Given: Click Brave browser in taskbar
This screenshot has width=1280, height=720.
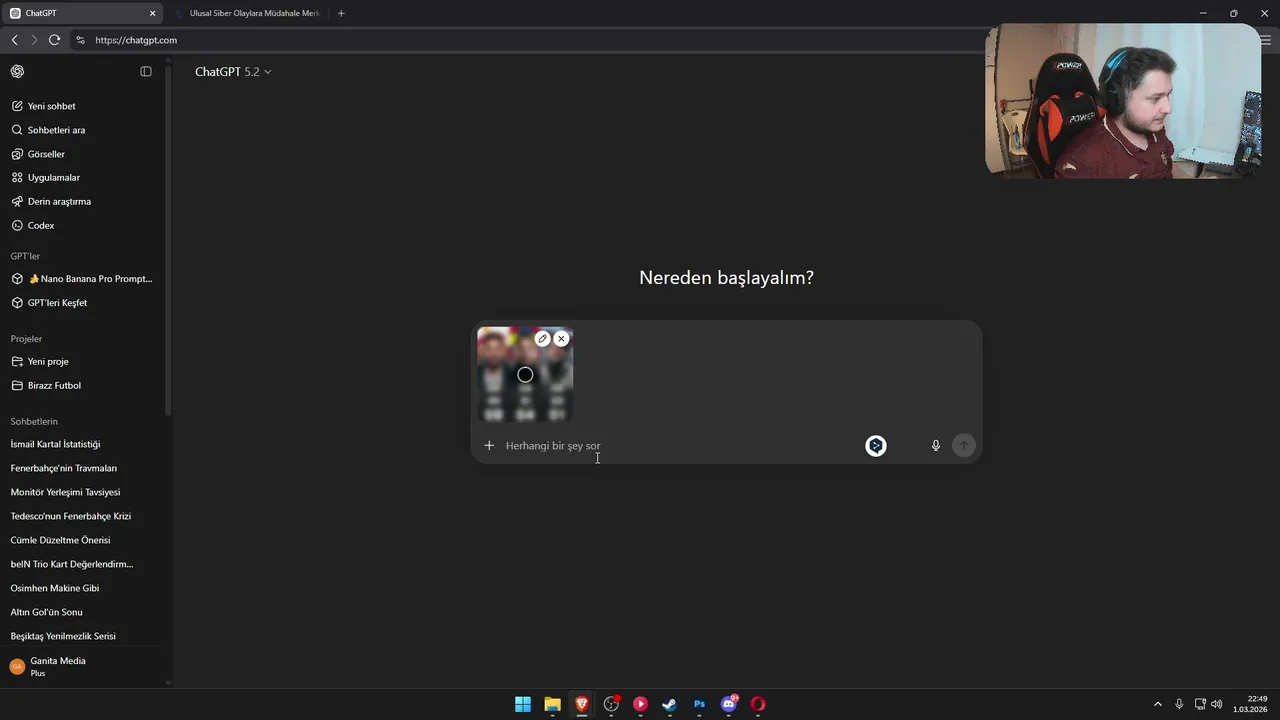Looking at the screenshot, I should [581, 704].
